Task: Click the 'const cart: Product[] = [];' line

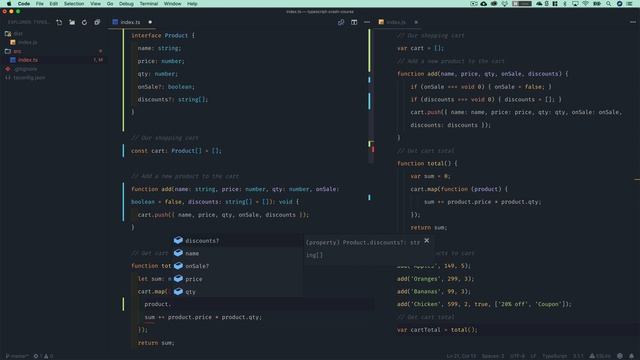Action: click(176, 151)
